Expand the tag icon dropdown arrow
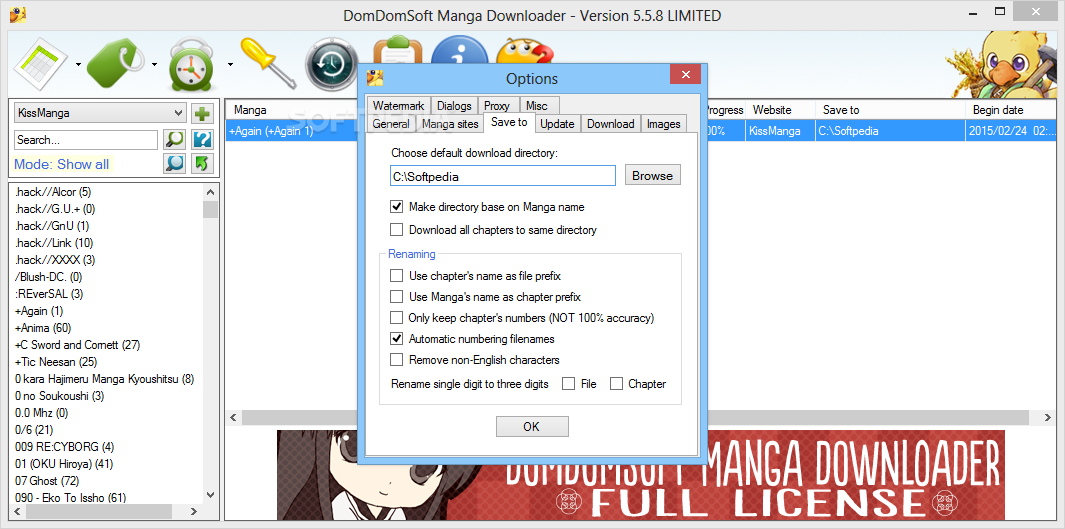Viewport: 1065px width, 529px height. click(x=154, y=65)
